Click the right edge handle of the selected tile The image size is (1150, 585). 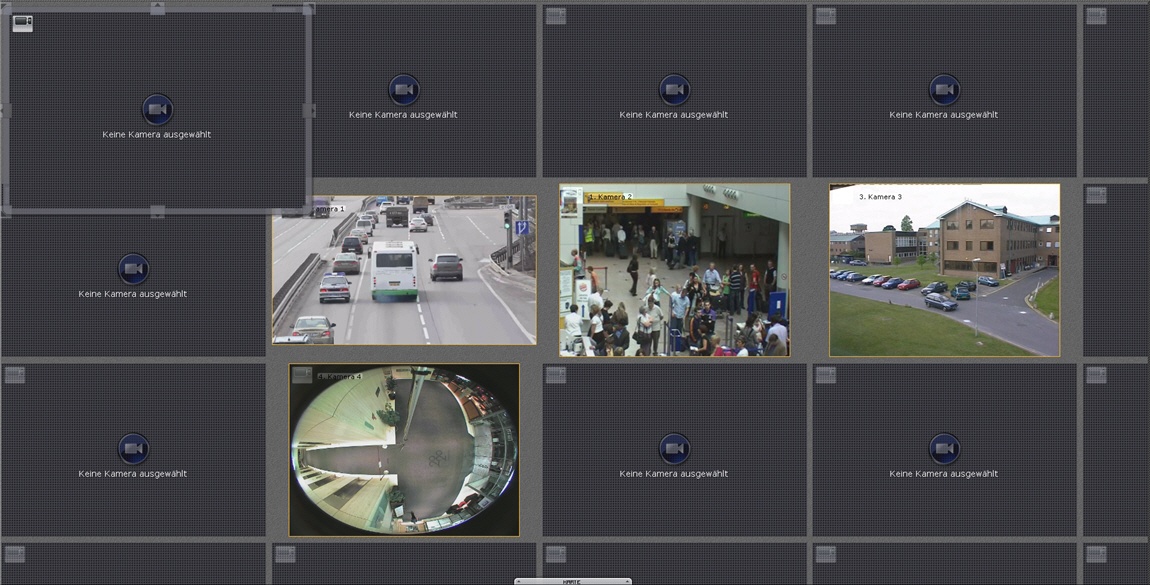click(x=309, y=110)
